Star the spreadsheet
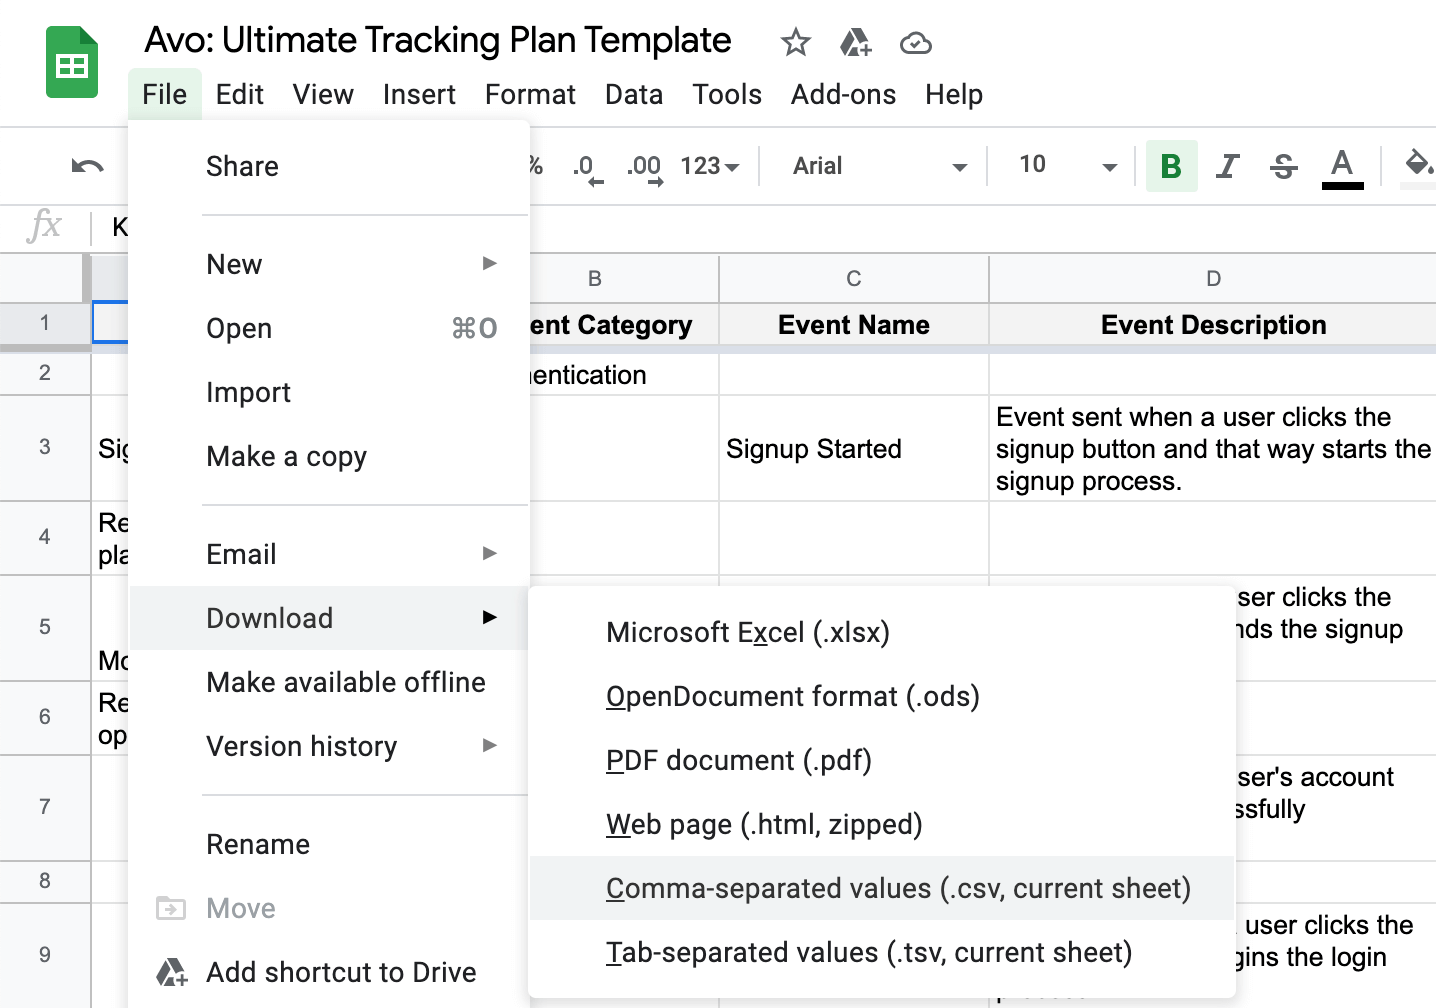The width and height of the screenshot is (1436, 1008). [795, 42]
